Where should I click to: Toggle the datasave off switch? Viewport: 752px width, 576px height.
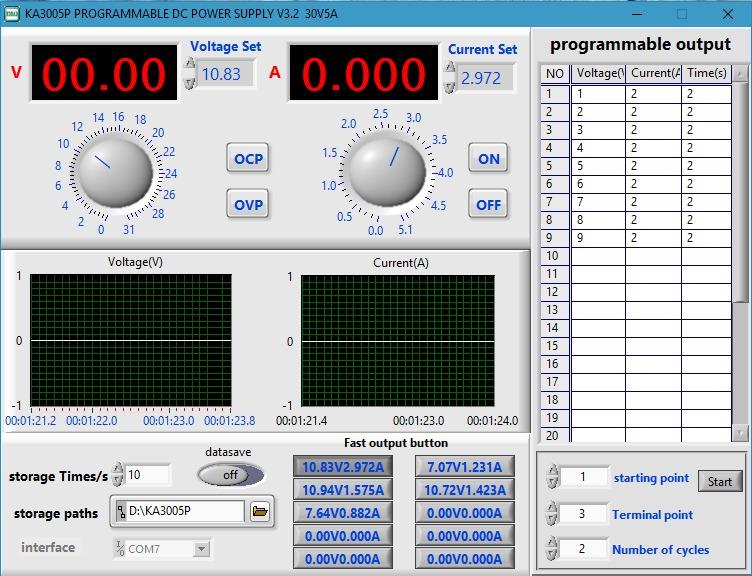pos(231,475)
